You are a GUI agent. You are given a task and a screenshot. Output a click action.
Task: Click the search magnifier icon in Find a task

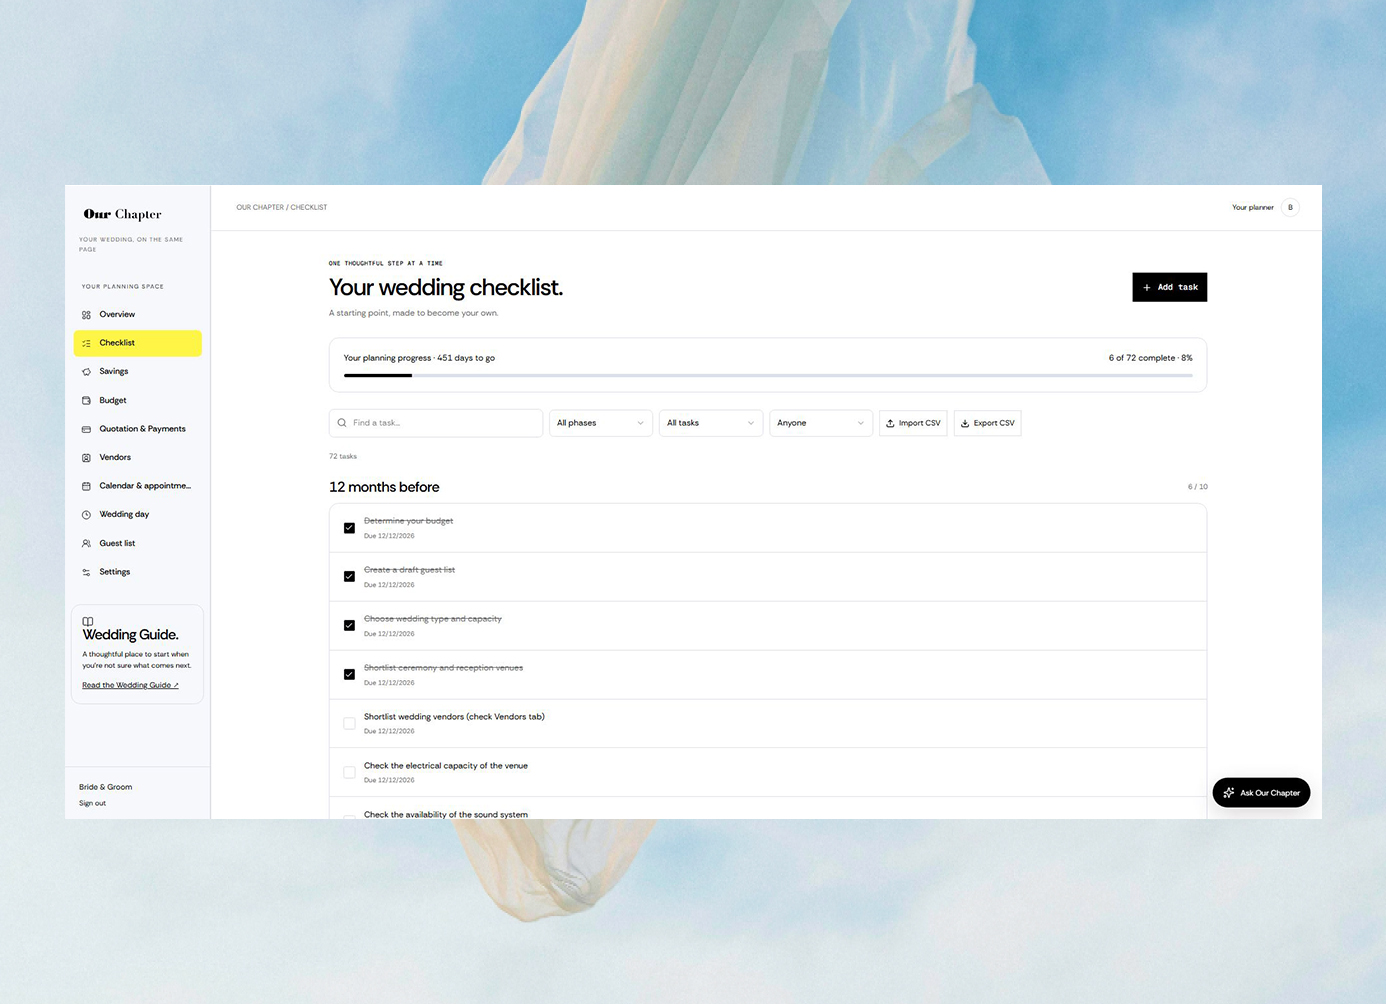342,423
